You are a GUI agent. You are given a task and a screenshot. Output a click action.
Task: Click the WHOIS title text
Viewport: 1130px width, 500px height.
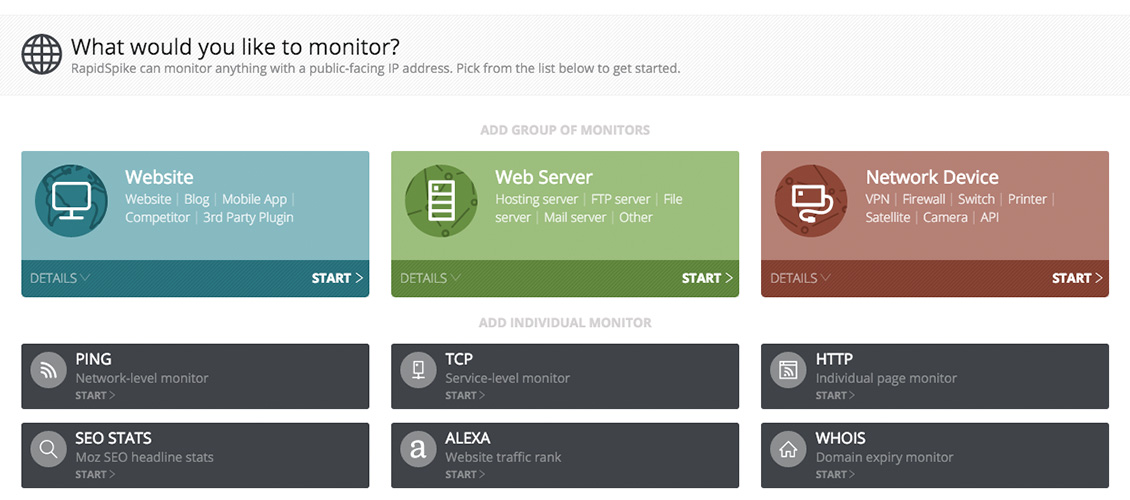tap(840, 438)
